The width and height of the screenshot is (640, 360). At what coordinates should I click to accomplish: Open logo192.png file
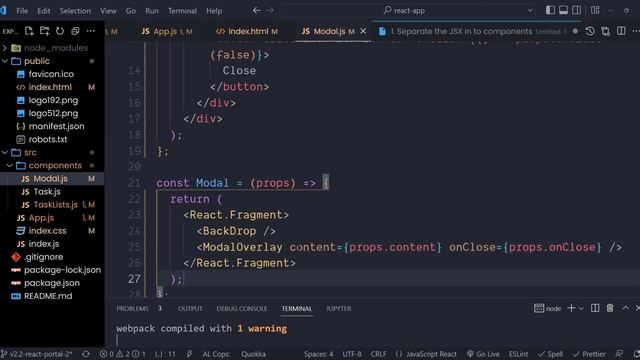coord(53,100)
